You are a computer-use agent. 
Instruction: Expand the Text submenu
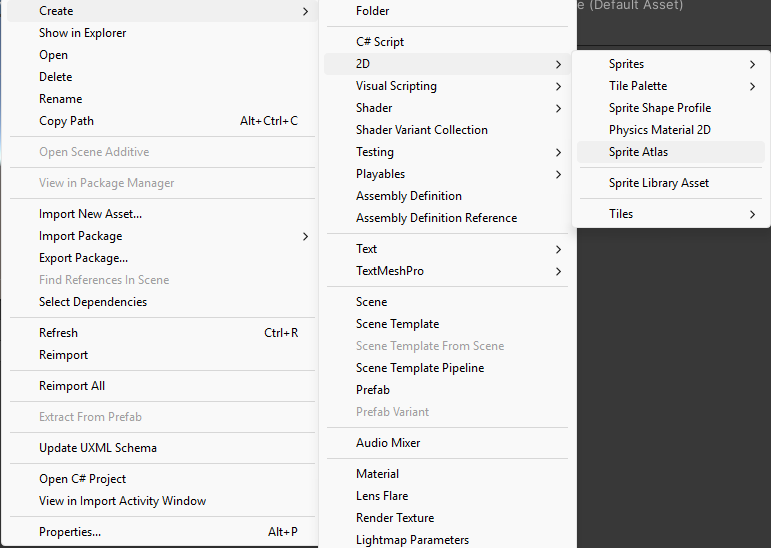(x=447, y=249)
